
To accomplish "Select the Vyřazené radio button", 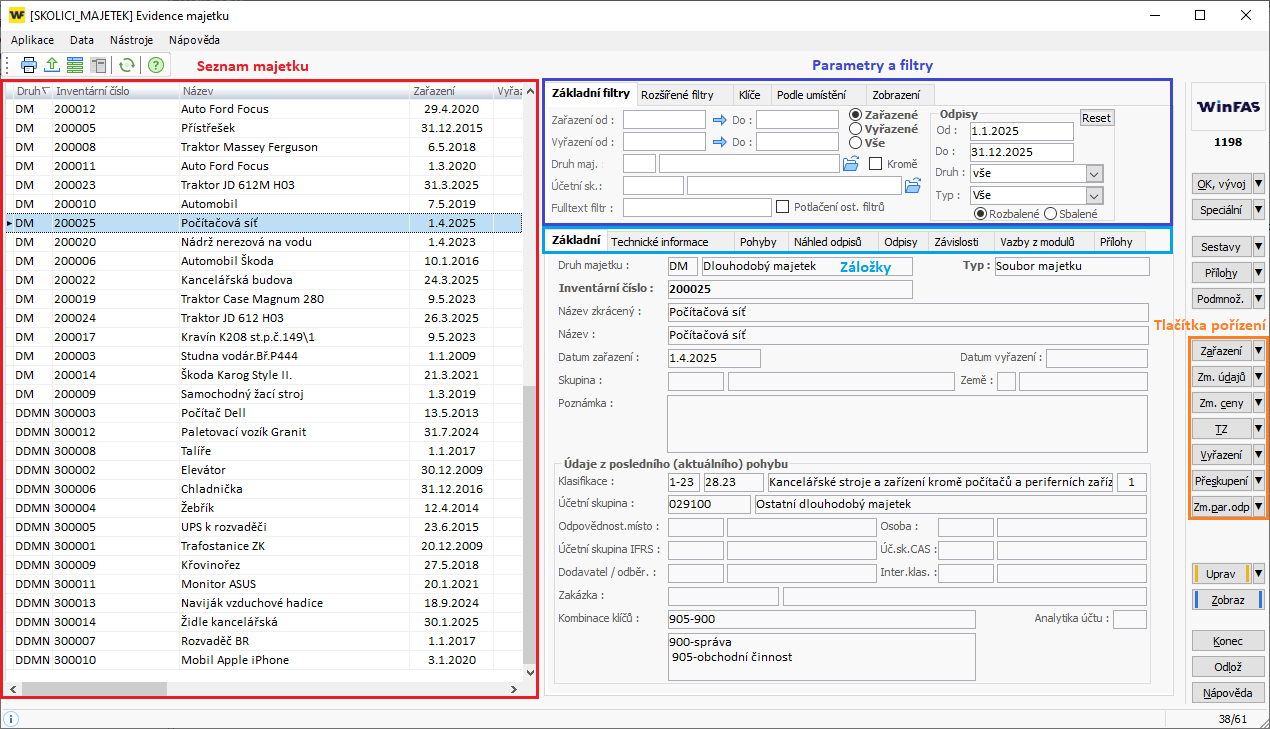I will coord(855,129).
